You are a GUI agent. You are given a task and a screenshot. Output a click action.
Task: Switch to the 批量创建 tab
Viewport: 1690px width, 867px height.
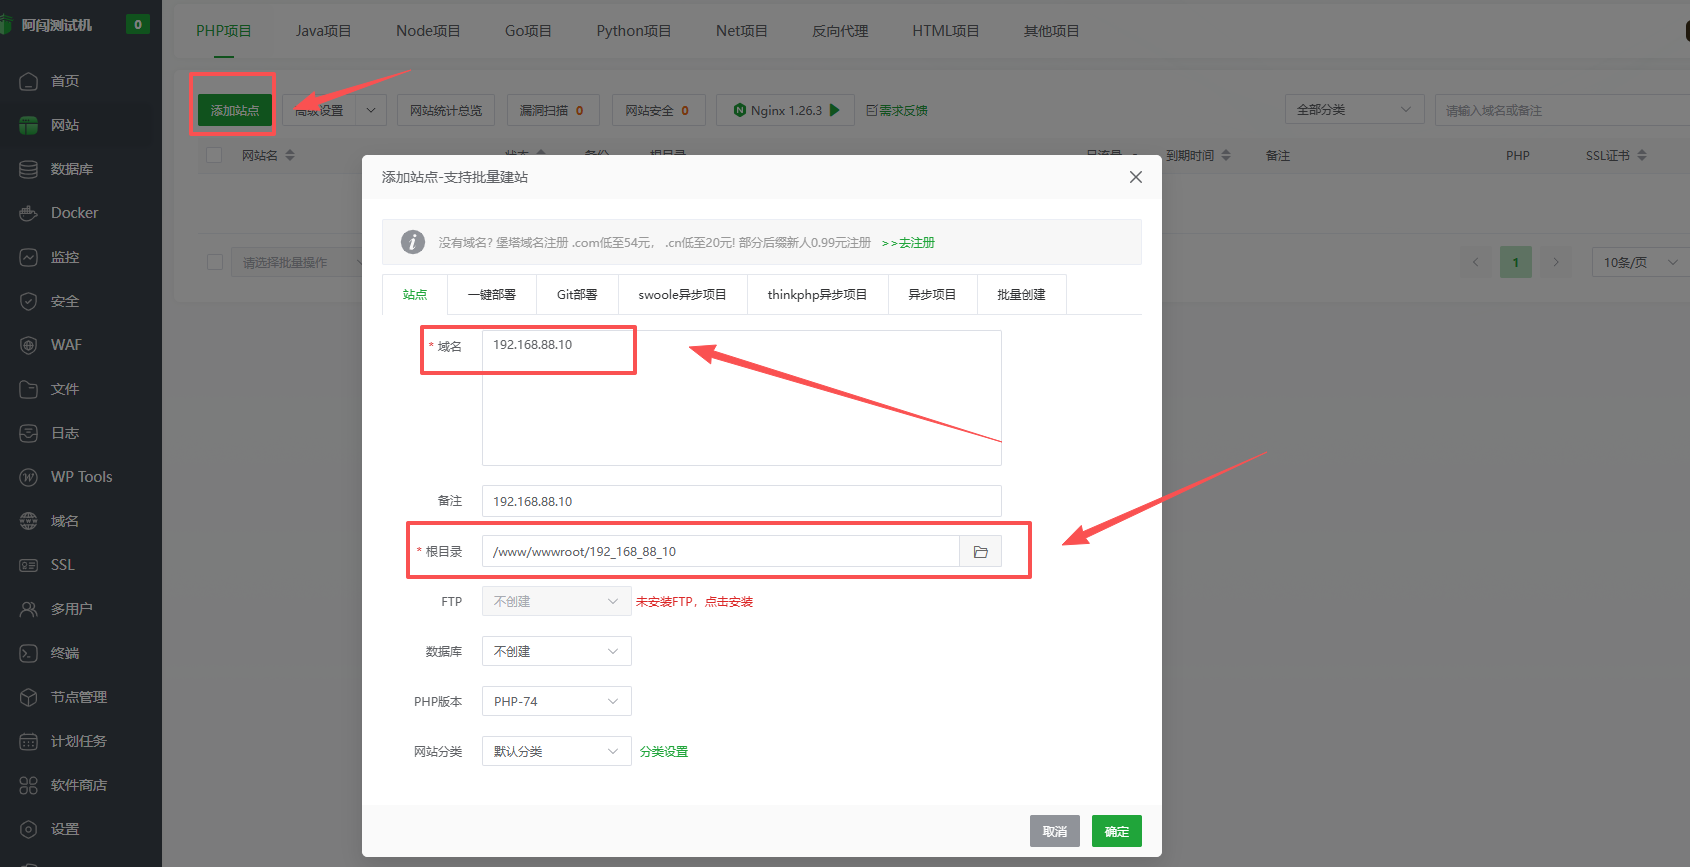[1021, 295]
